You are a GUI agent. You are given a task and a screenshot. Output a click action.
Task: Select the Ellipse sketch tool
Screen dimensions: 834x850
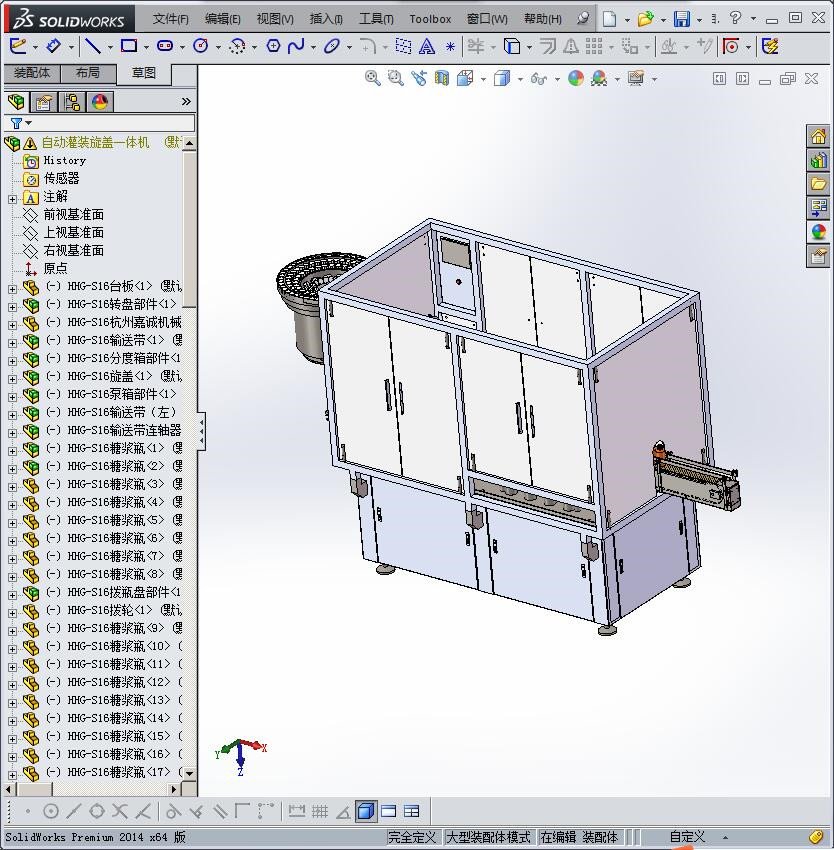click(x=332, y=46)
